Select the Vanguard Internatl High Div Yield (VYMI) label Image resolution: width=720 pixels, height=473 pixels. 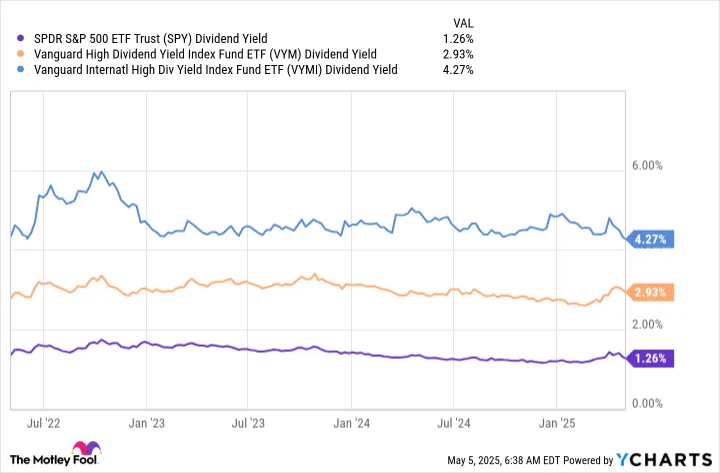pos(215,70)
